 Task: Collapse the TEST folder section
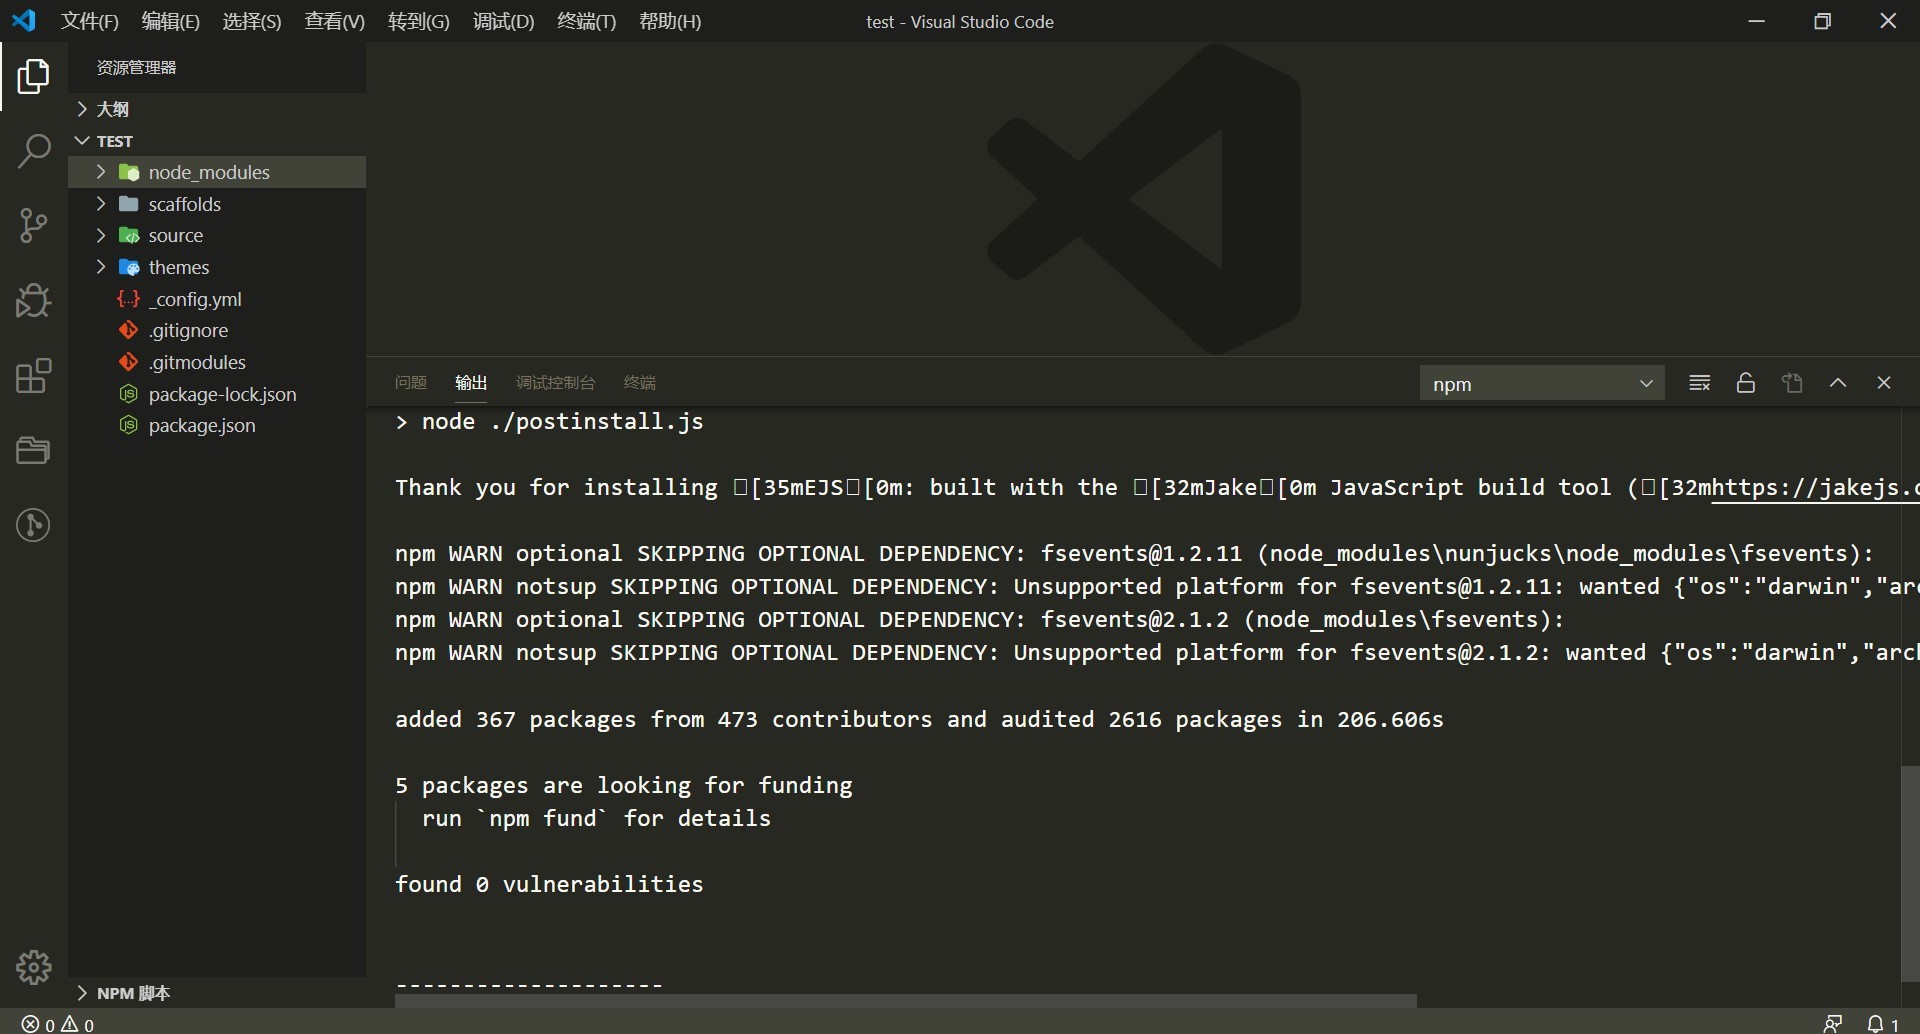[x=217, y=141]
